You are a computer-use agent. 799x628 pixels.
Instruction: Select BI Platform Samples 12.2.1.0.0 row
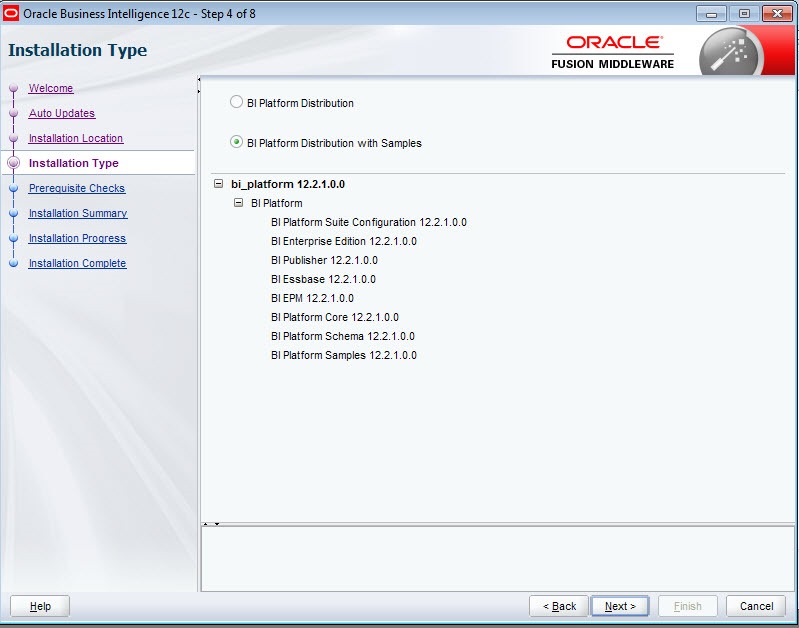(344, 355)
